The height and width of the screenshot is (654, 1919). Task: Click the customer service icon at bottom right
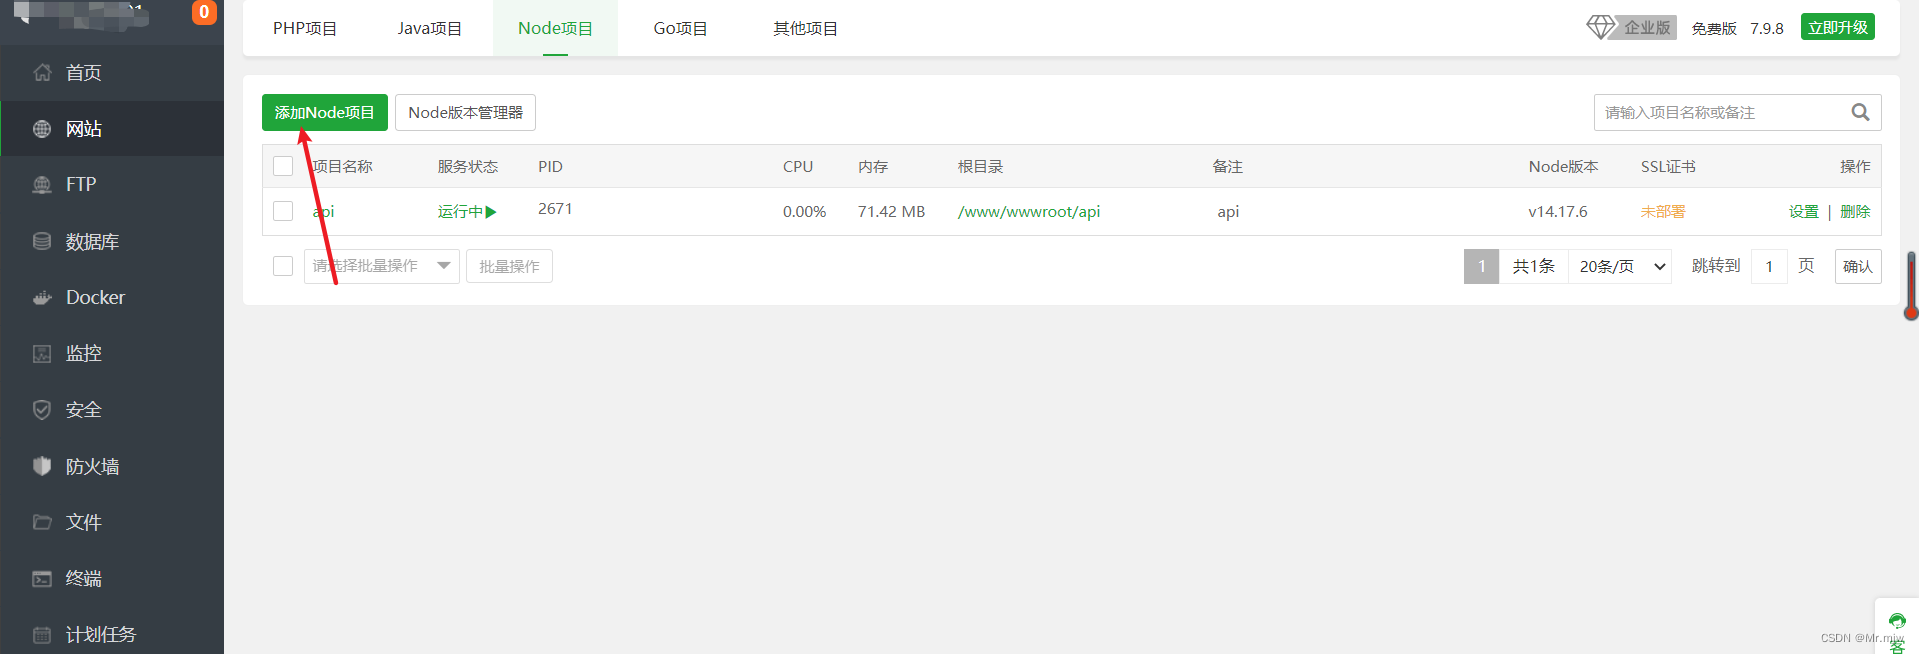click(1897, 621)
